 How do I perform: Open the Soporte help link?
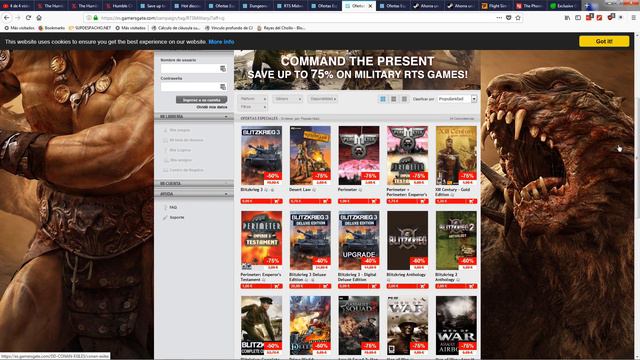(177, 218)
